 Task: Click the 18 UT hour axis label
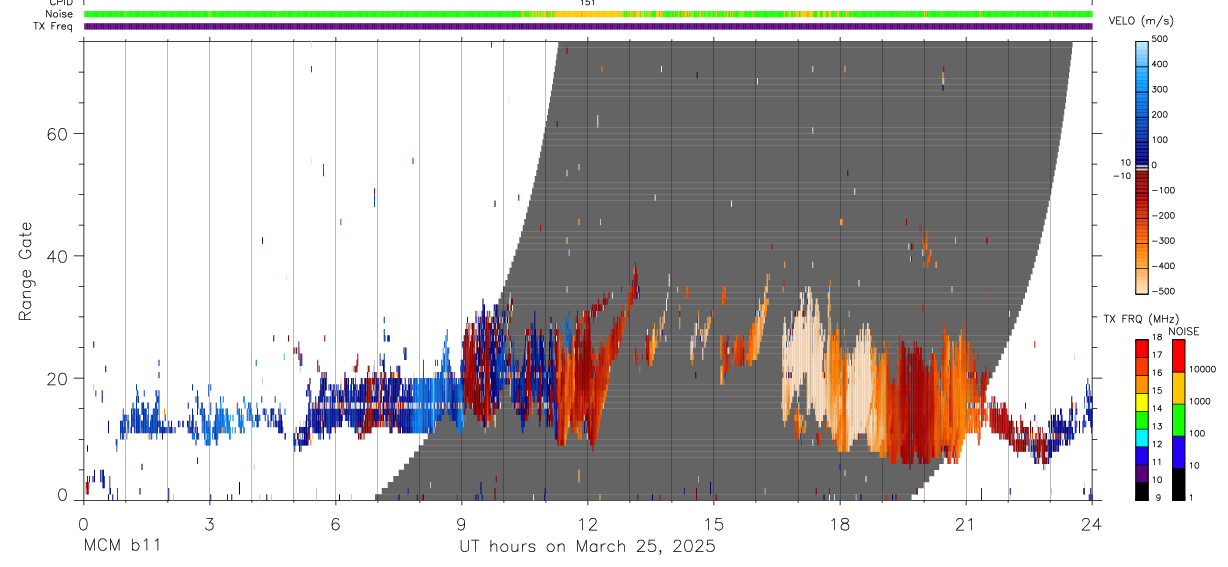click(840, 524)
